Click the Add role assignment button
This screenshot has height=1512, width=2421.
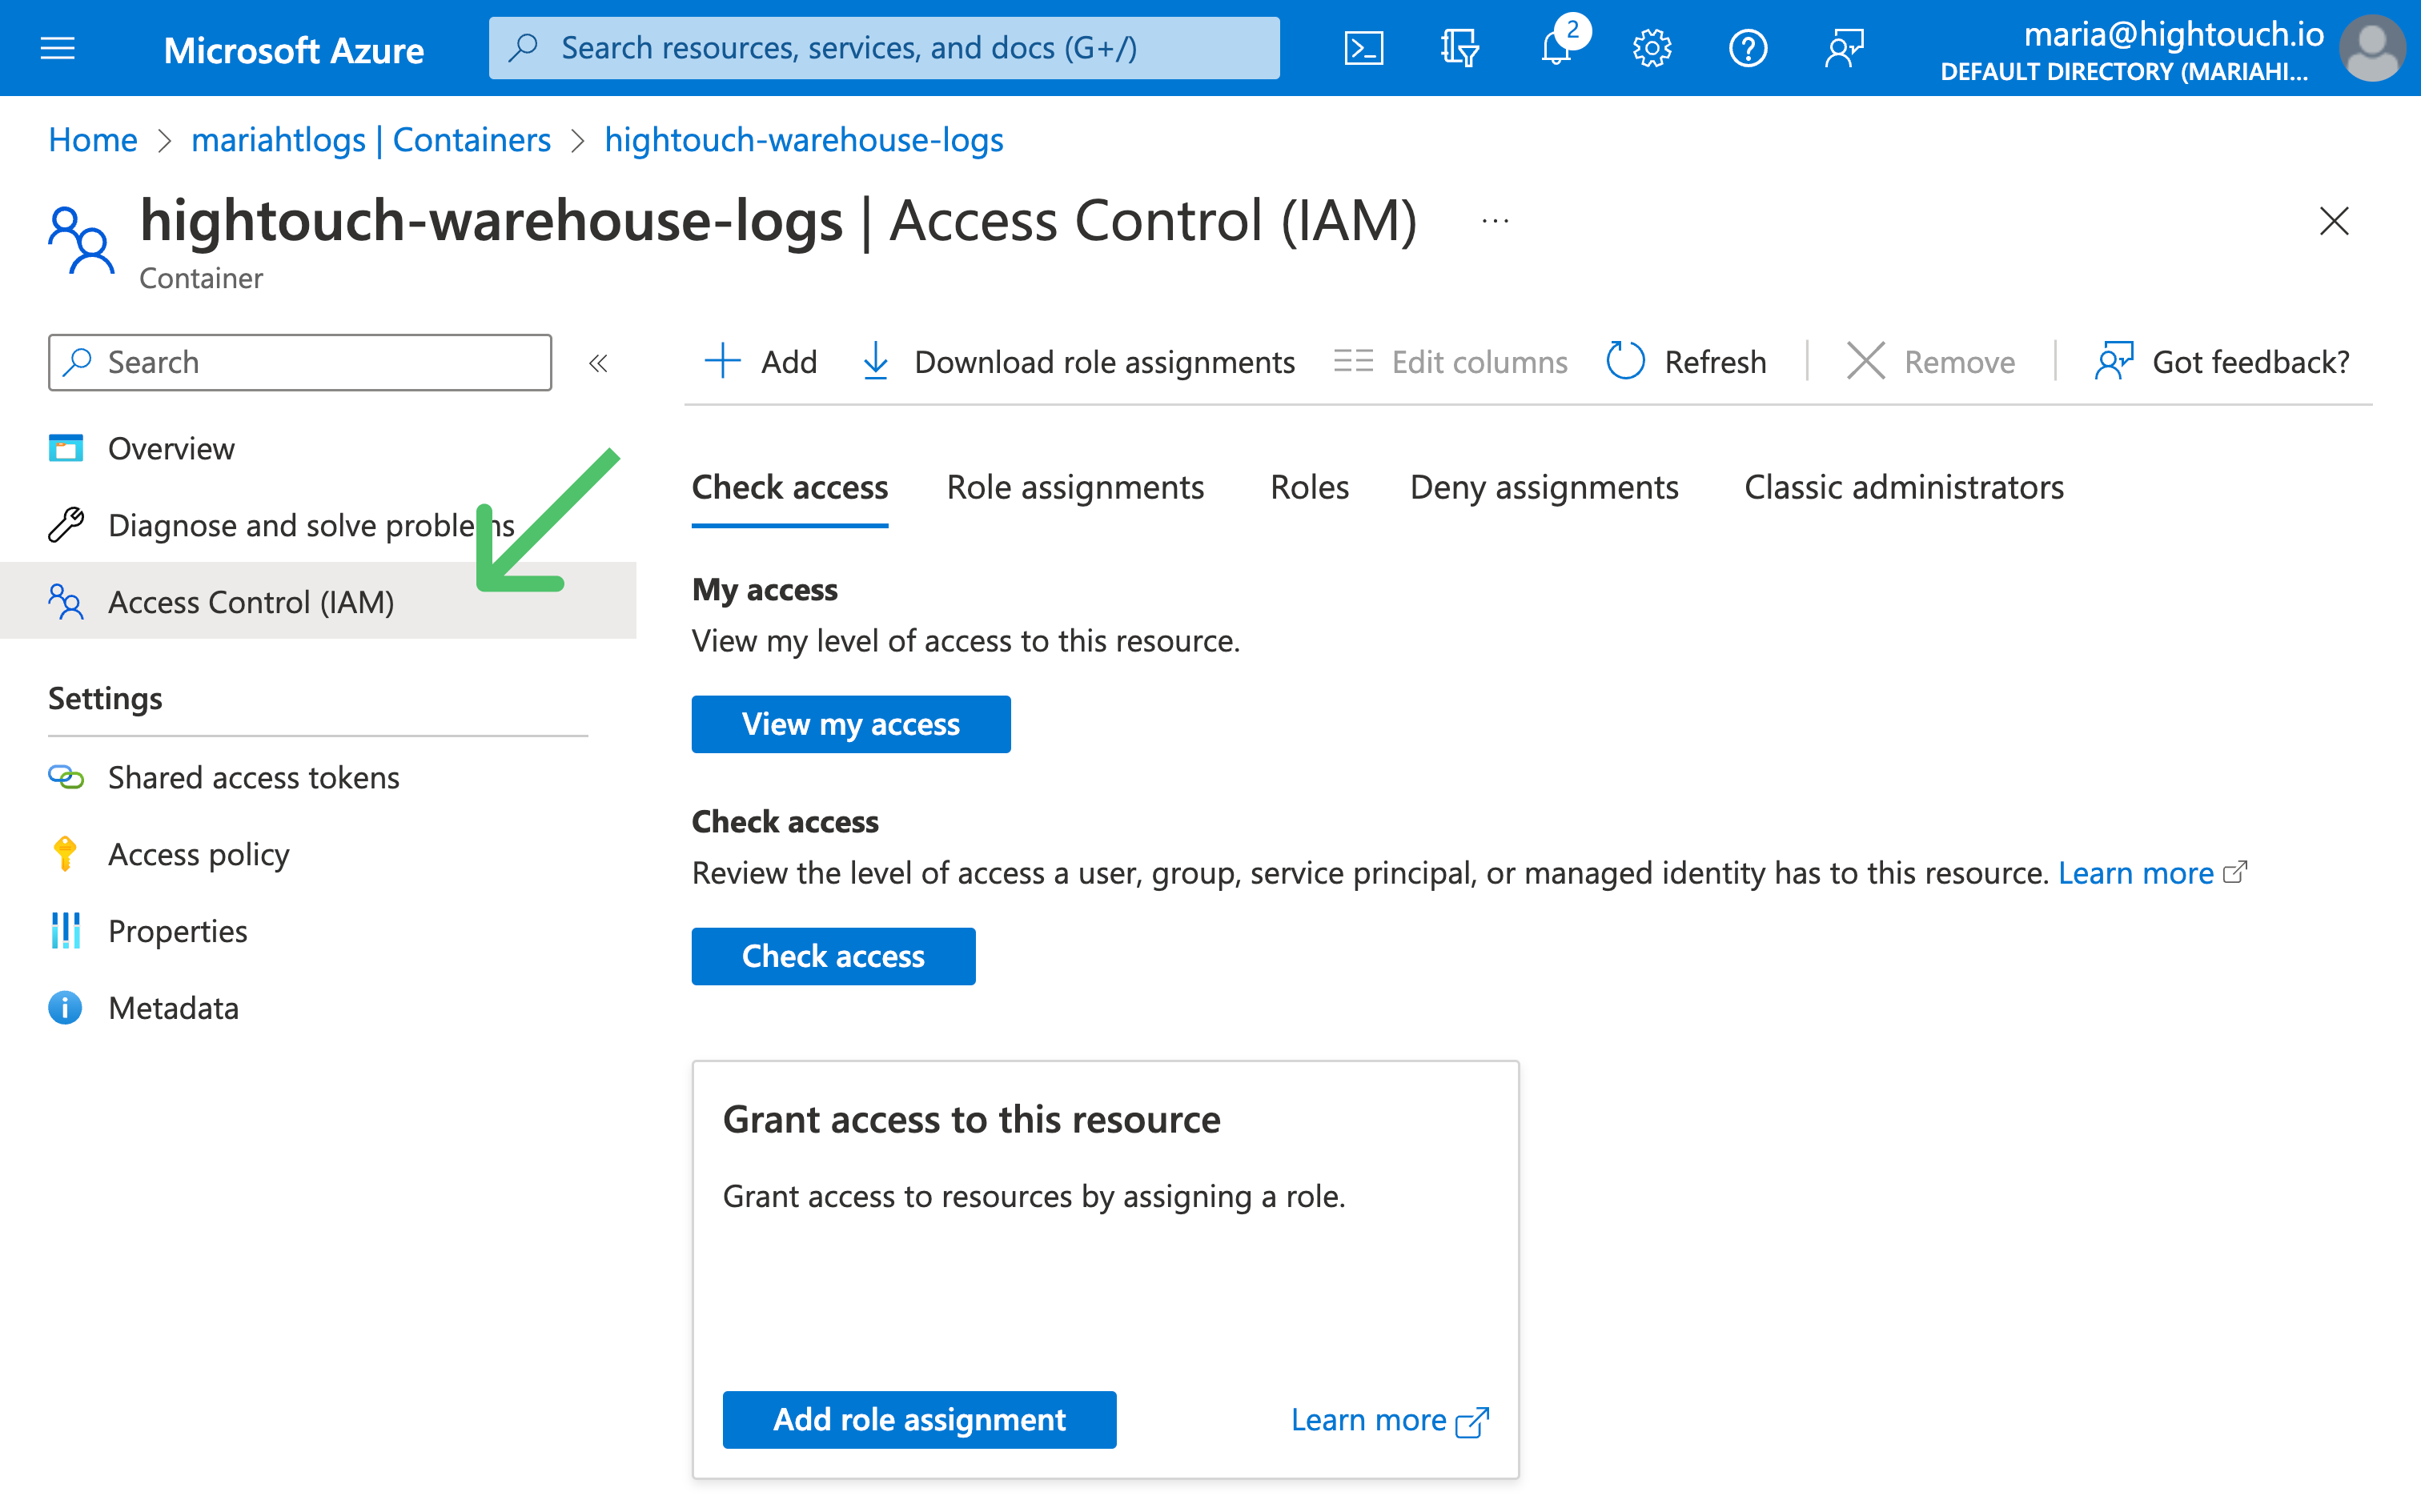(x=920, y=1418)
